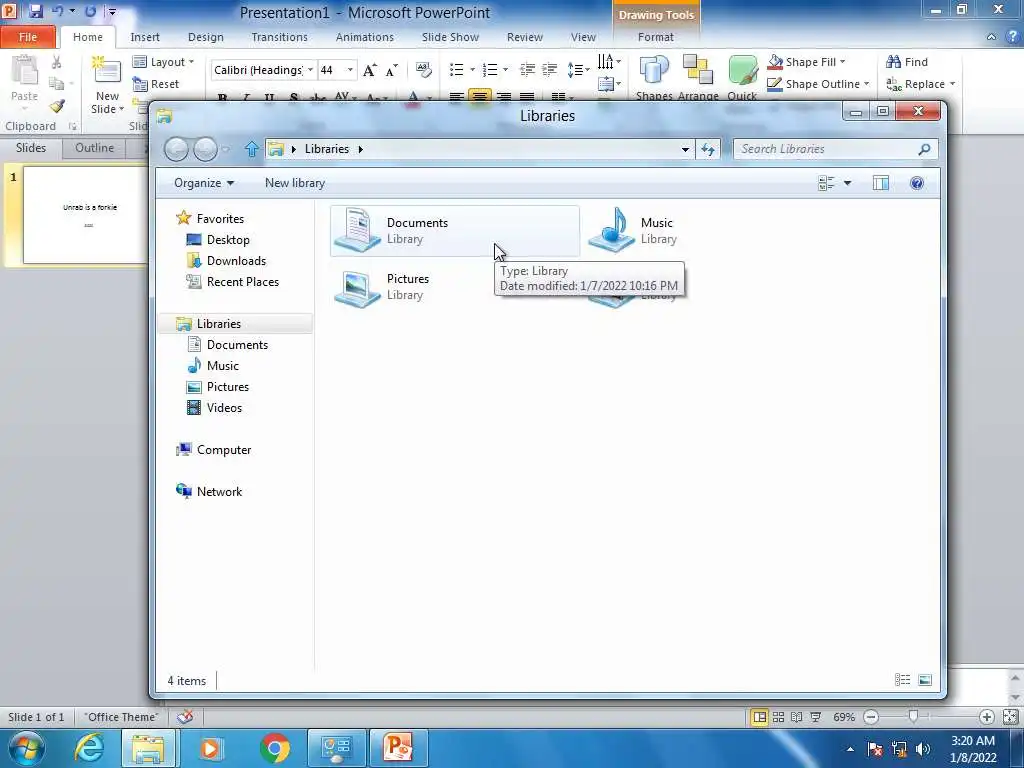
Task: Switch to the Design tab
Action: click(206, 37)
